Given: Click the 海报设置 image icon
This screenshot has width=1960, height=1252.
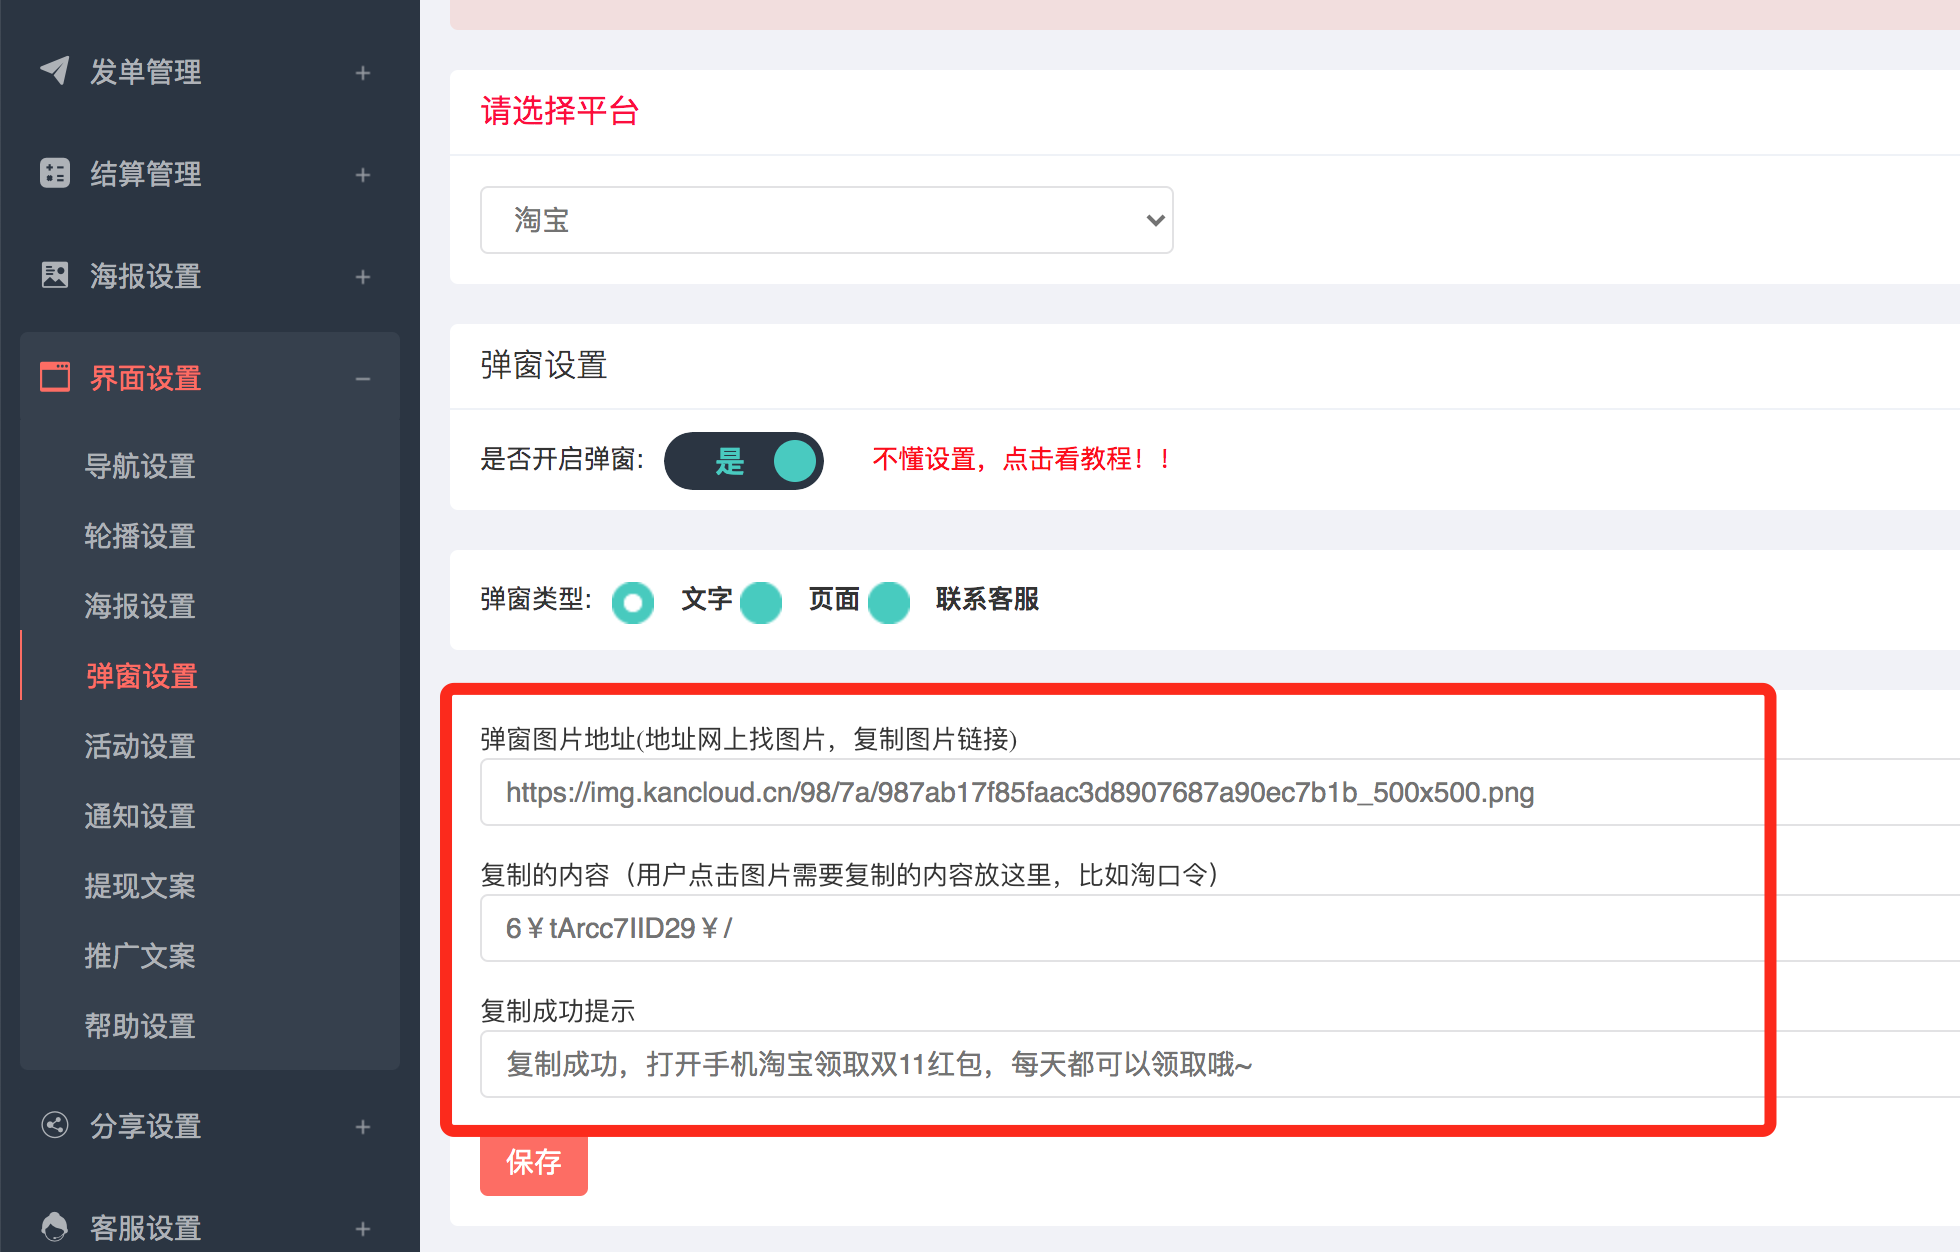Looking at the screenshot, I should click(x=55, y=276).
